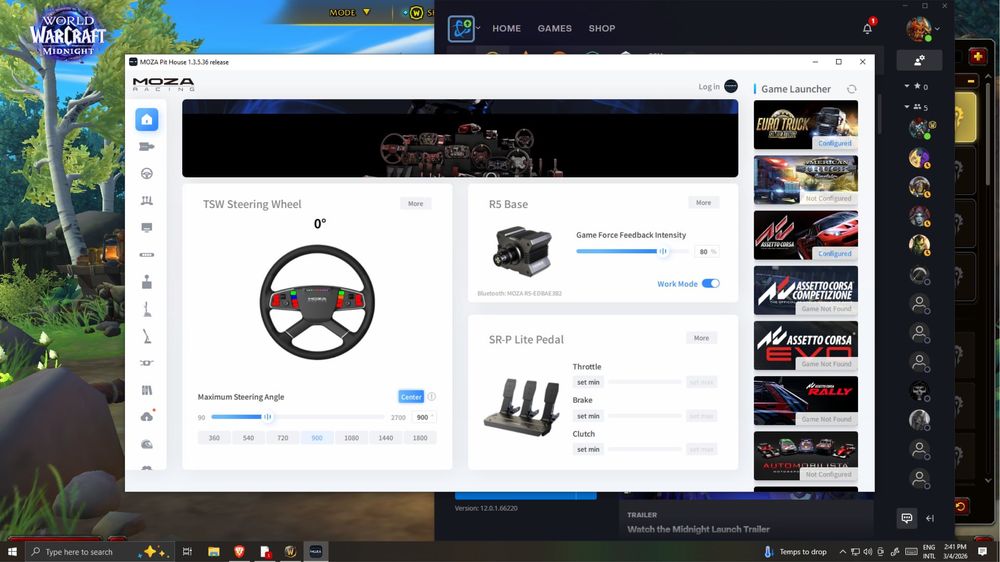Set Clutch minimum with set min
This screenshot has height=562, width=1000.
click(x=588, y=449)
